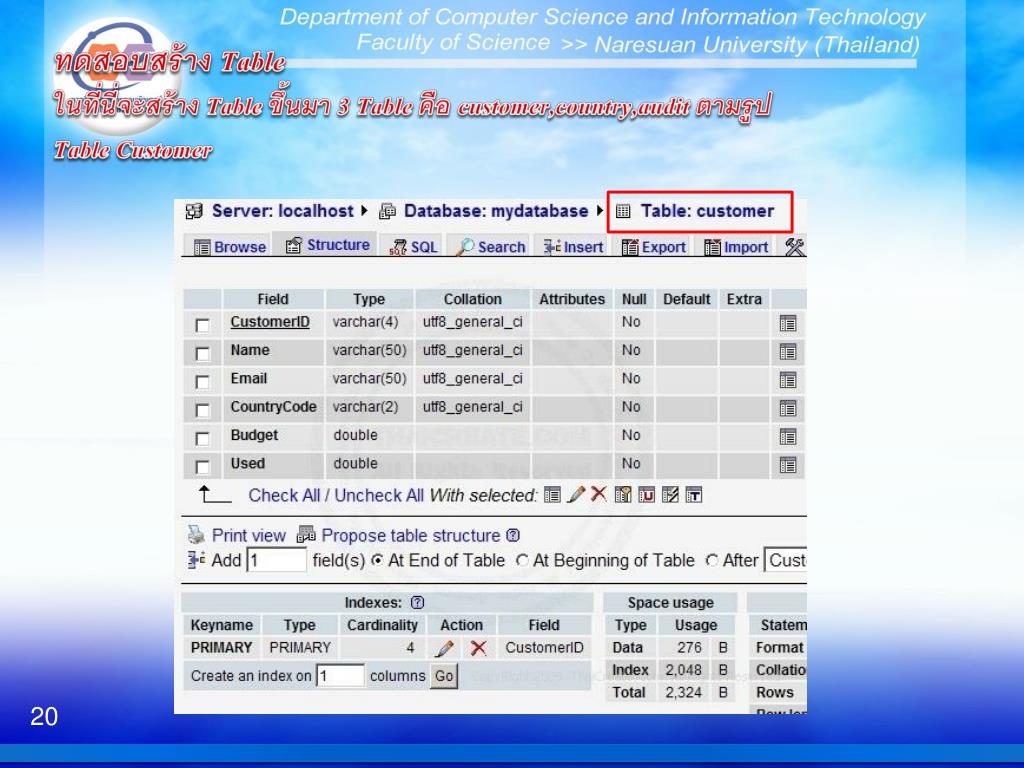Click the Propose table structure icon
Screen dimensions: 1024x768
click(306, 535)
